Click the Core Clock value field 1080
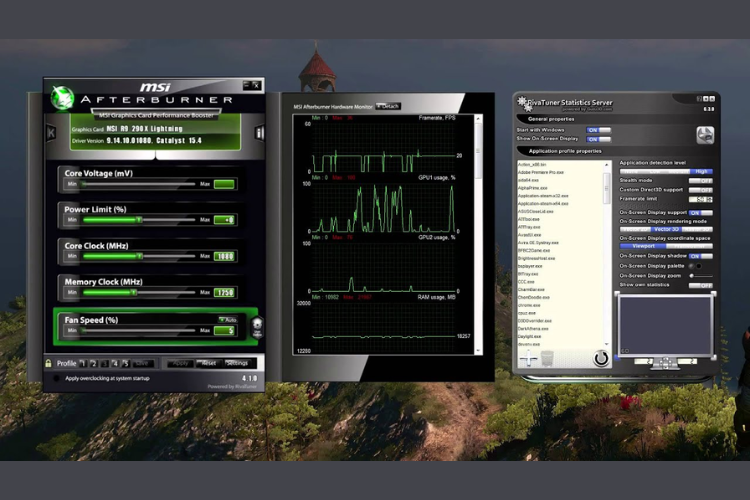This screenshot has width=750, height=500. (224, 256)
